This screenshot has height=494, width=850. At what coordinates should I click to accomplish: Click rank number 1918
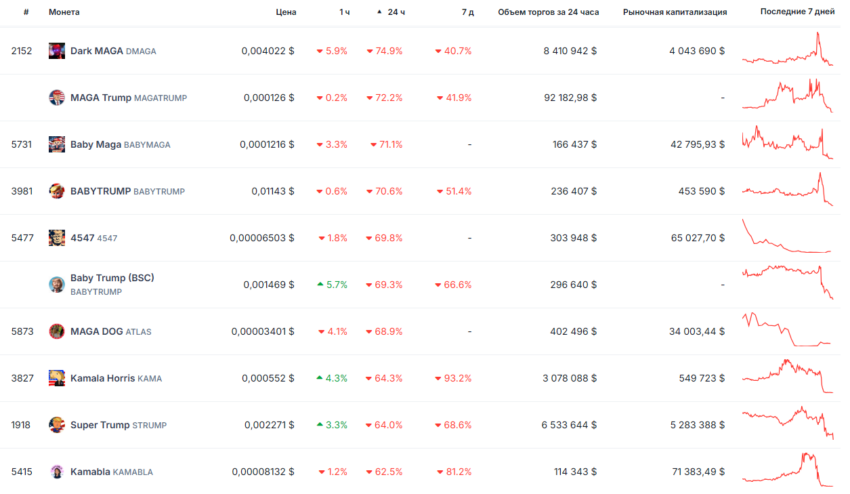pos(21,425)
